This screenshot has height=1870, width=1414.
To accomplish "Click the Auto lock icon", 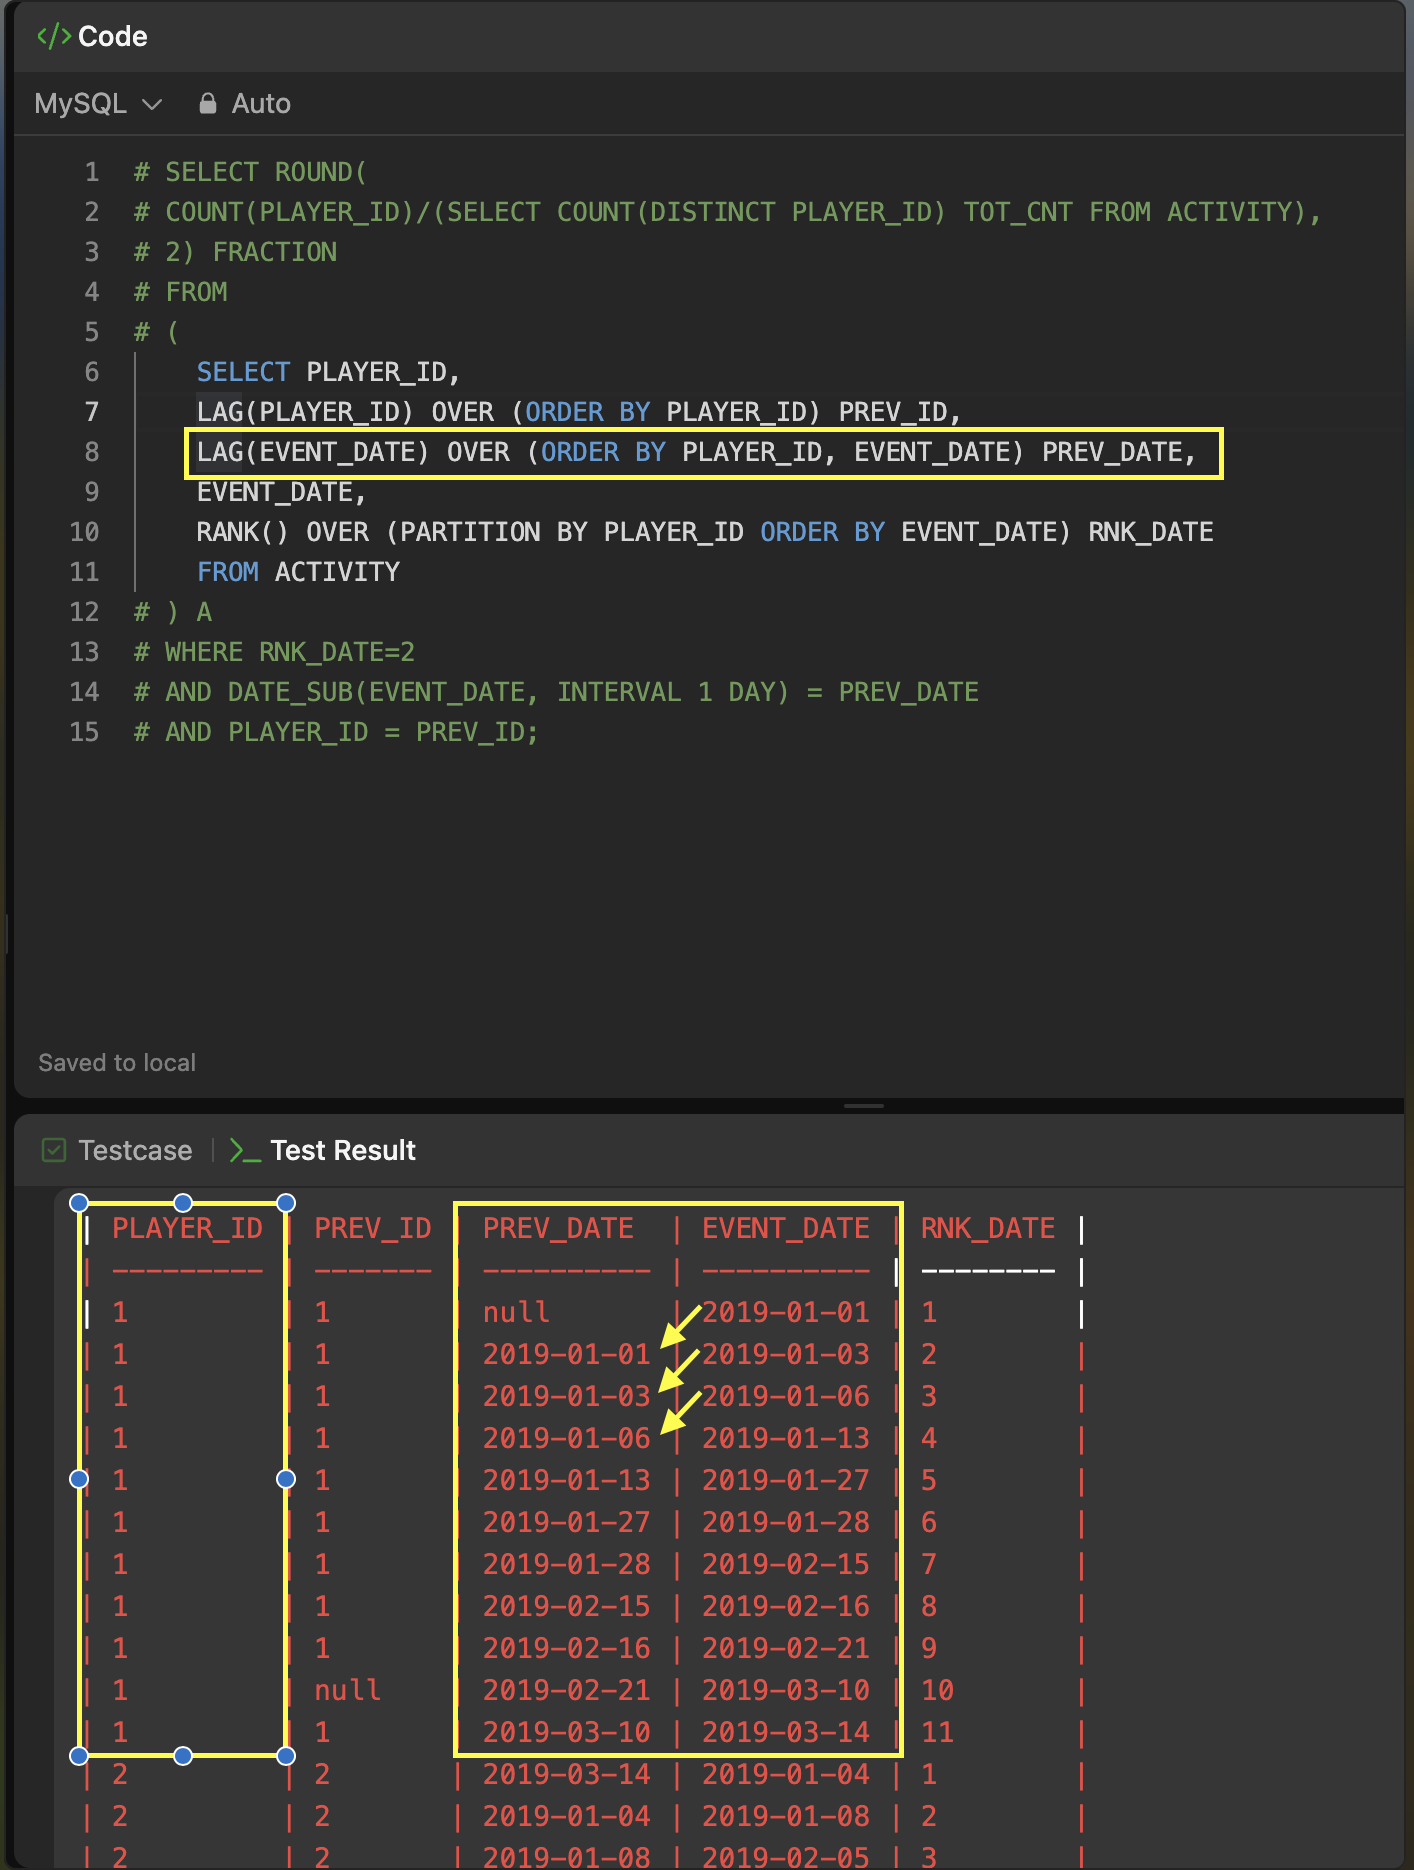I will pos(208,103).
